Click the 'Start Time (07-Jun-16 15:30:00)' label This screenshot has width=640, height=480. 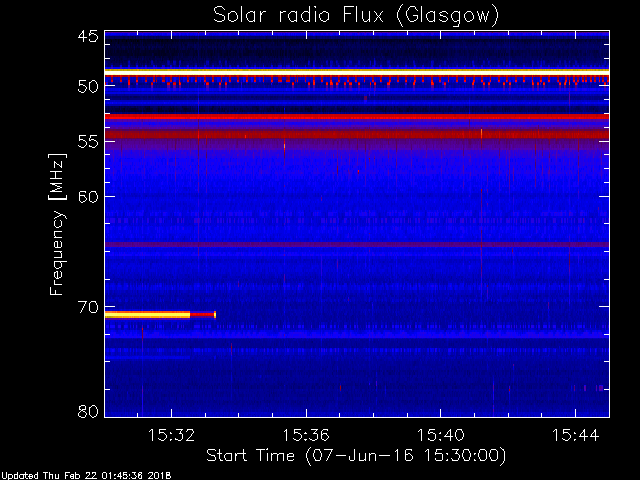tap(356, 456)
